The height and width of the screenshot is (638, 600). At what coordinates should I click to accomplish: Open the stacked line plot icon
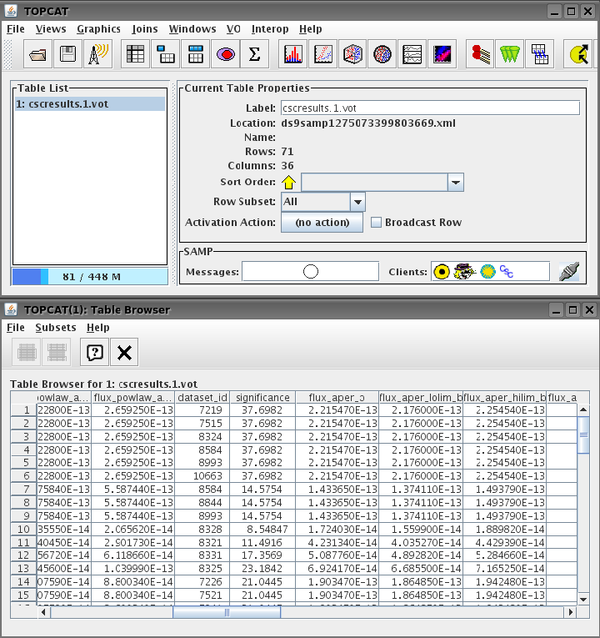[x=412, y=54]
